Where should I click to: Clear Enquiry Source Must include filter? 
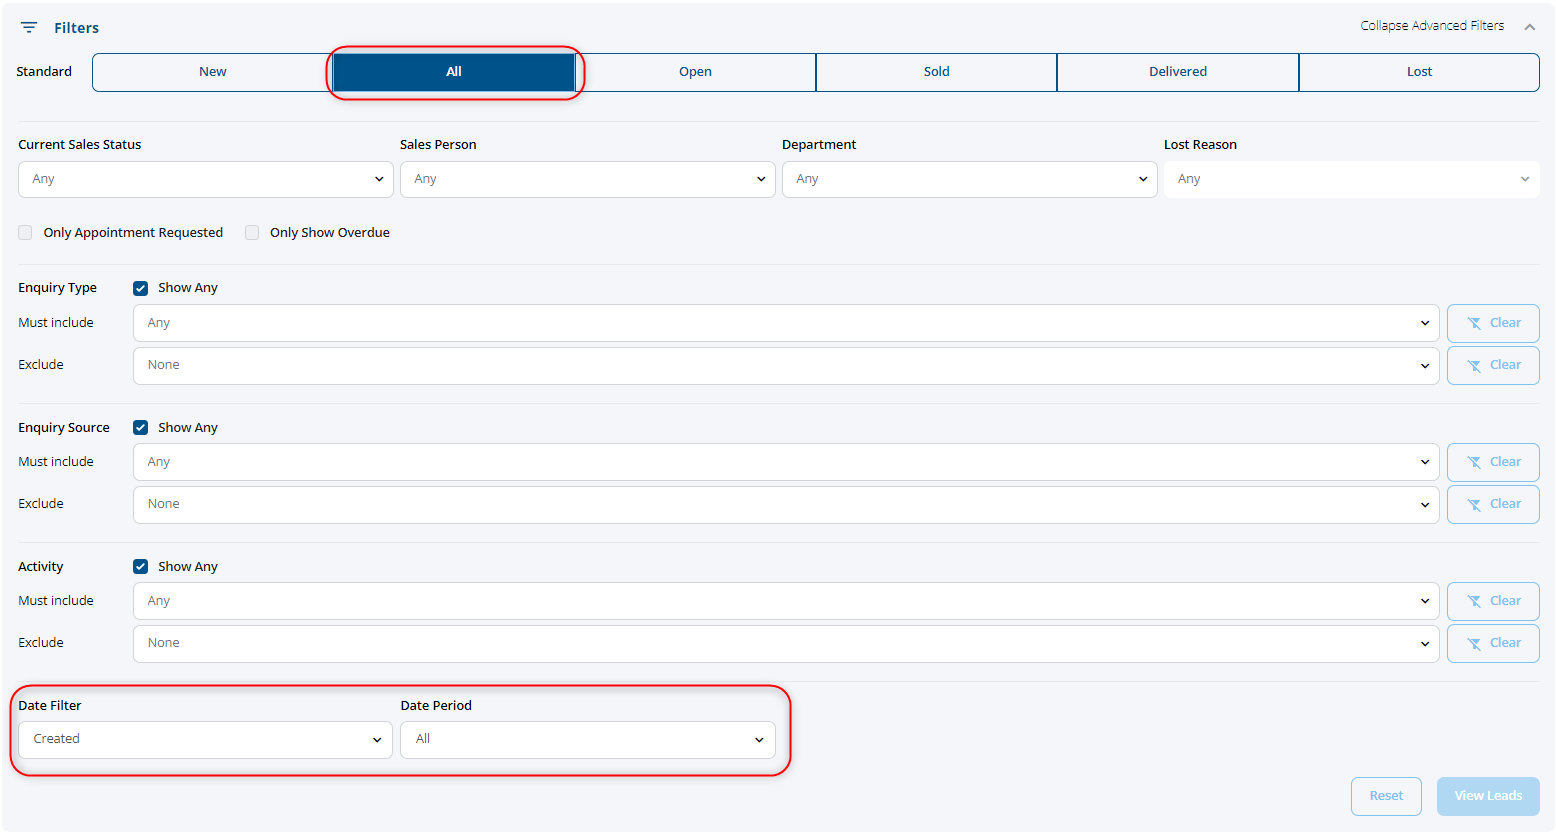click(x=1493, y=462)
